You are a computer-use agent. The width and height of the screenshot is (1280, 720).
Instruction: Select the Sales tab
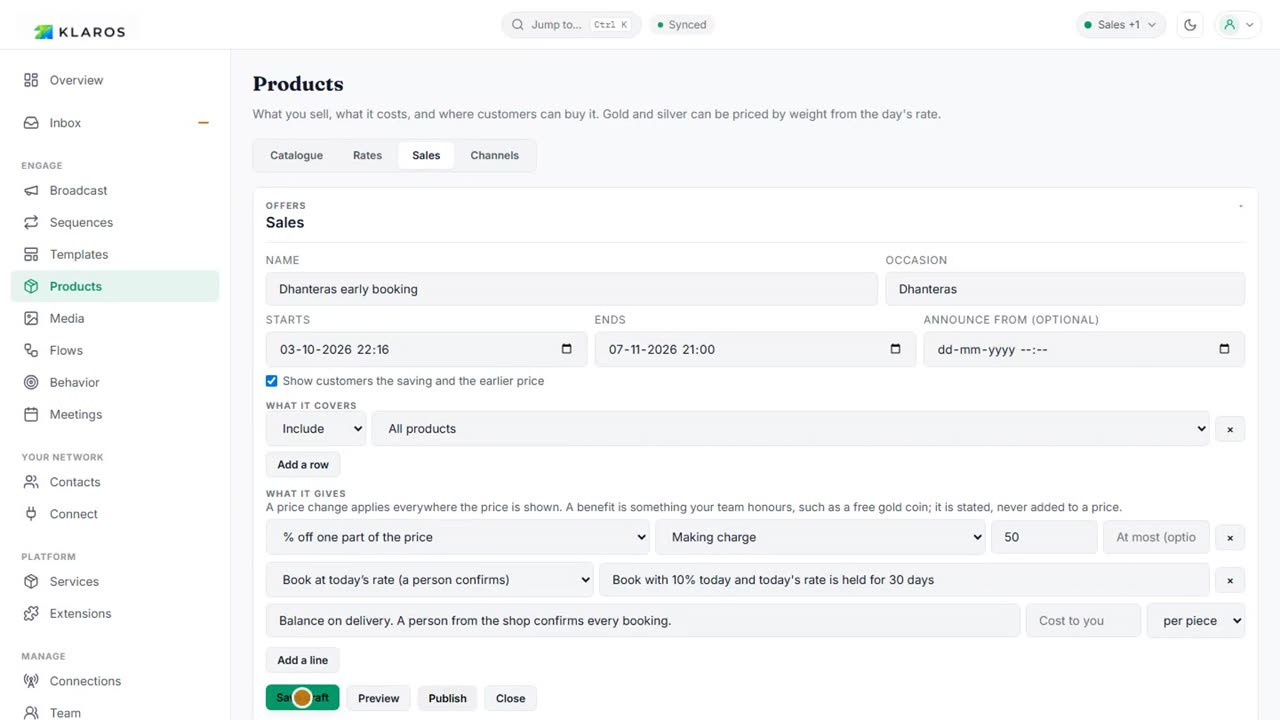click(x=426, y=155)
